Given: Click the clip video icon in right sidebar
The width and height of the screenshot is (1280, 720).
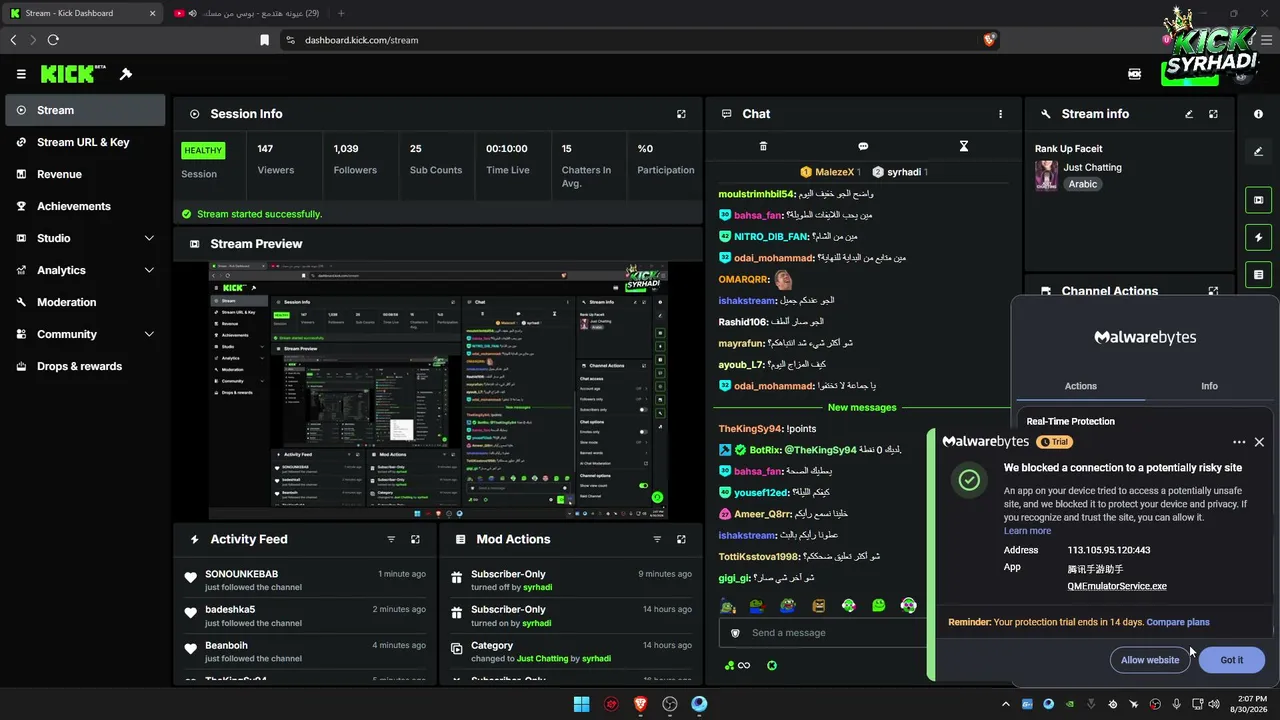Looking at the screenshot, I should pos(1258,200).
